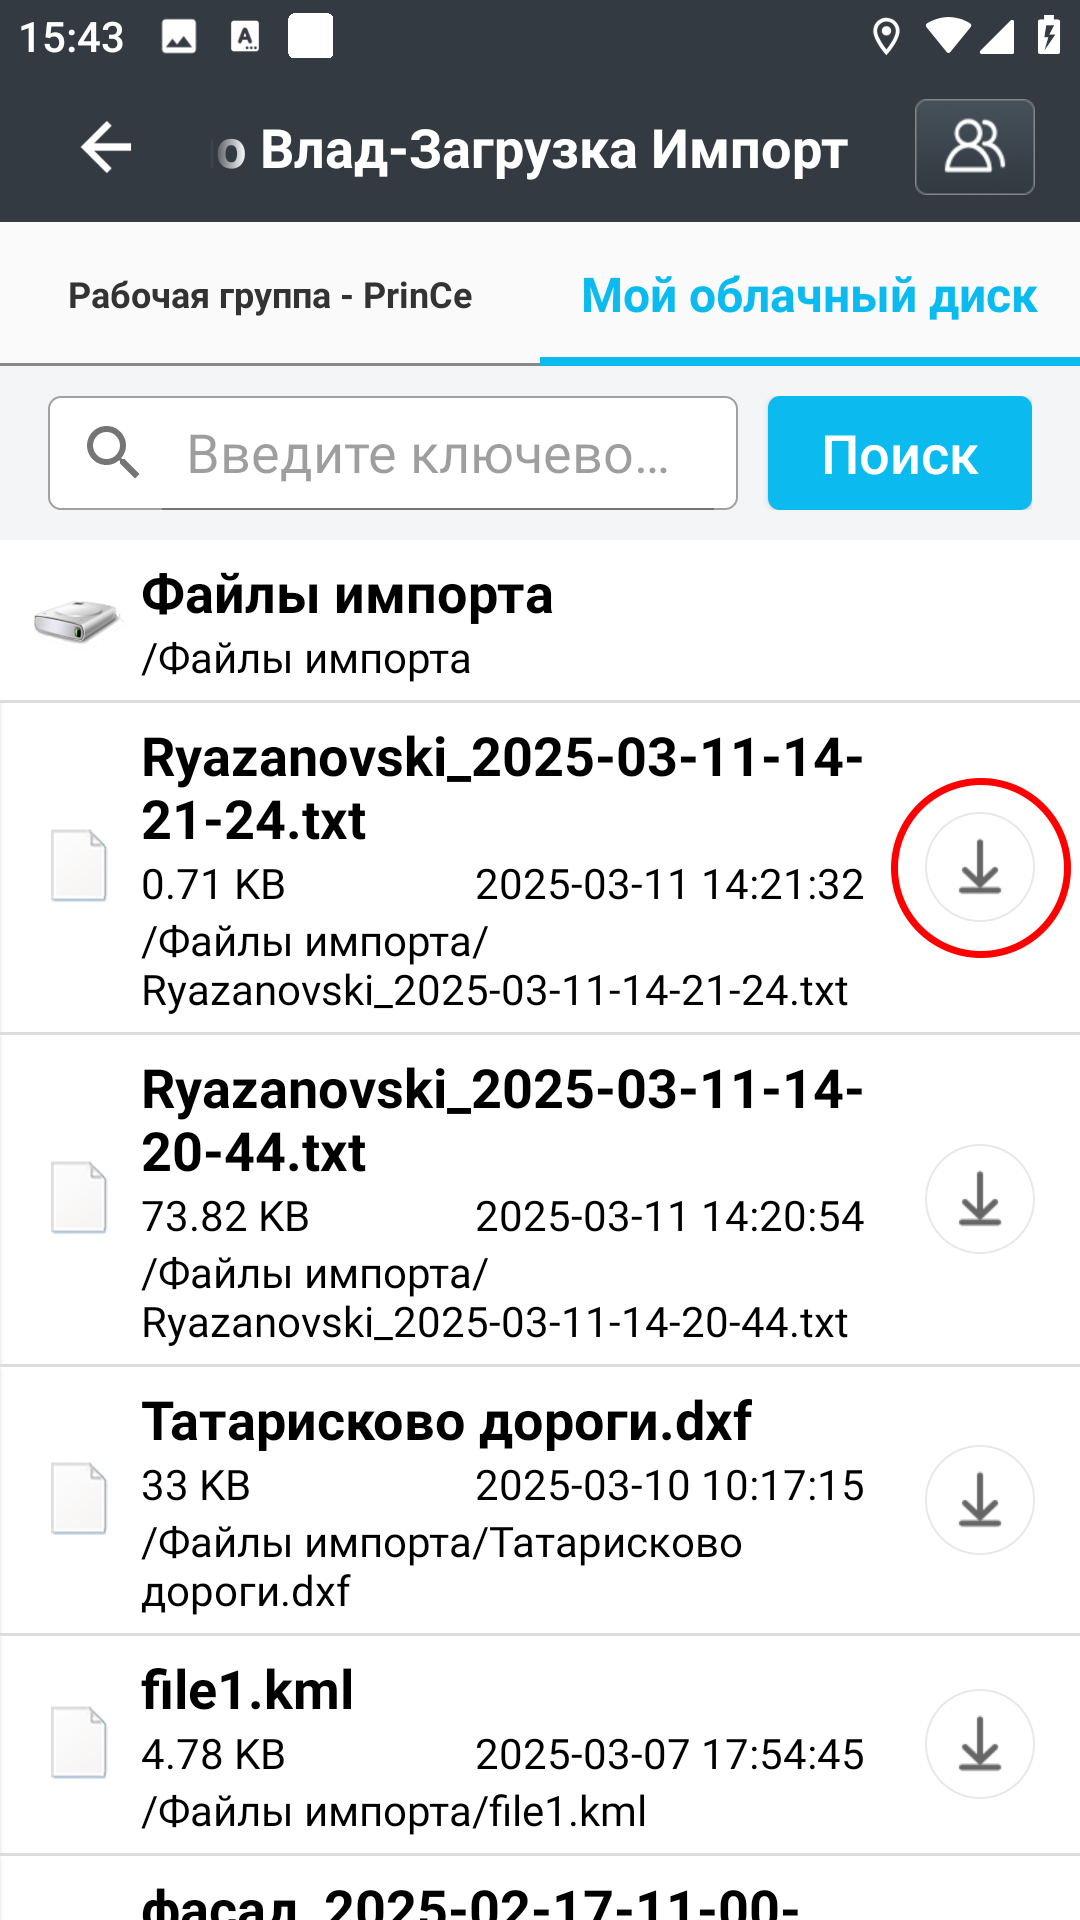Image resolution: width=1080 pixels, height=1920 pixels.
Task: Tap the file1.kml file title
Action: tap(247, 1690)
